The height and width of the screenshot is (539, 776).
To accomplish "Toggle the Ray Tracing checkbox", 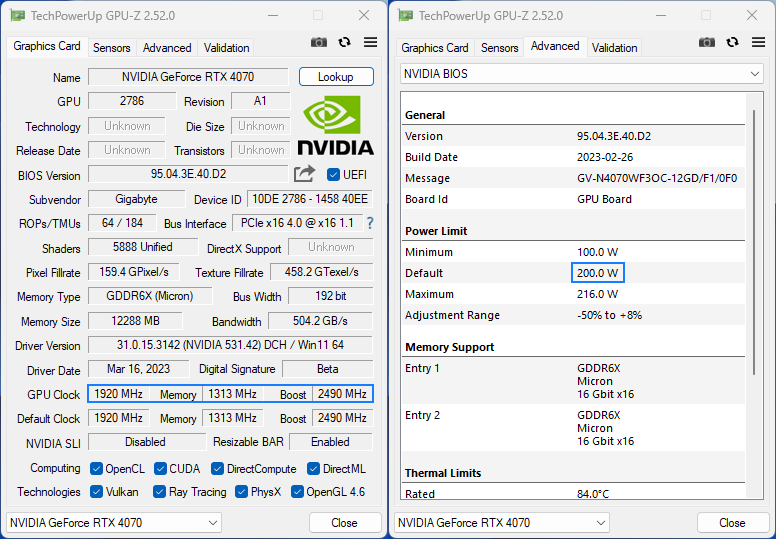I will (x=159, y=492).
